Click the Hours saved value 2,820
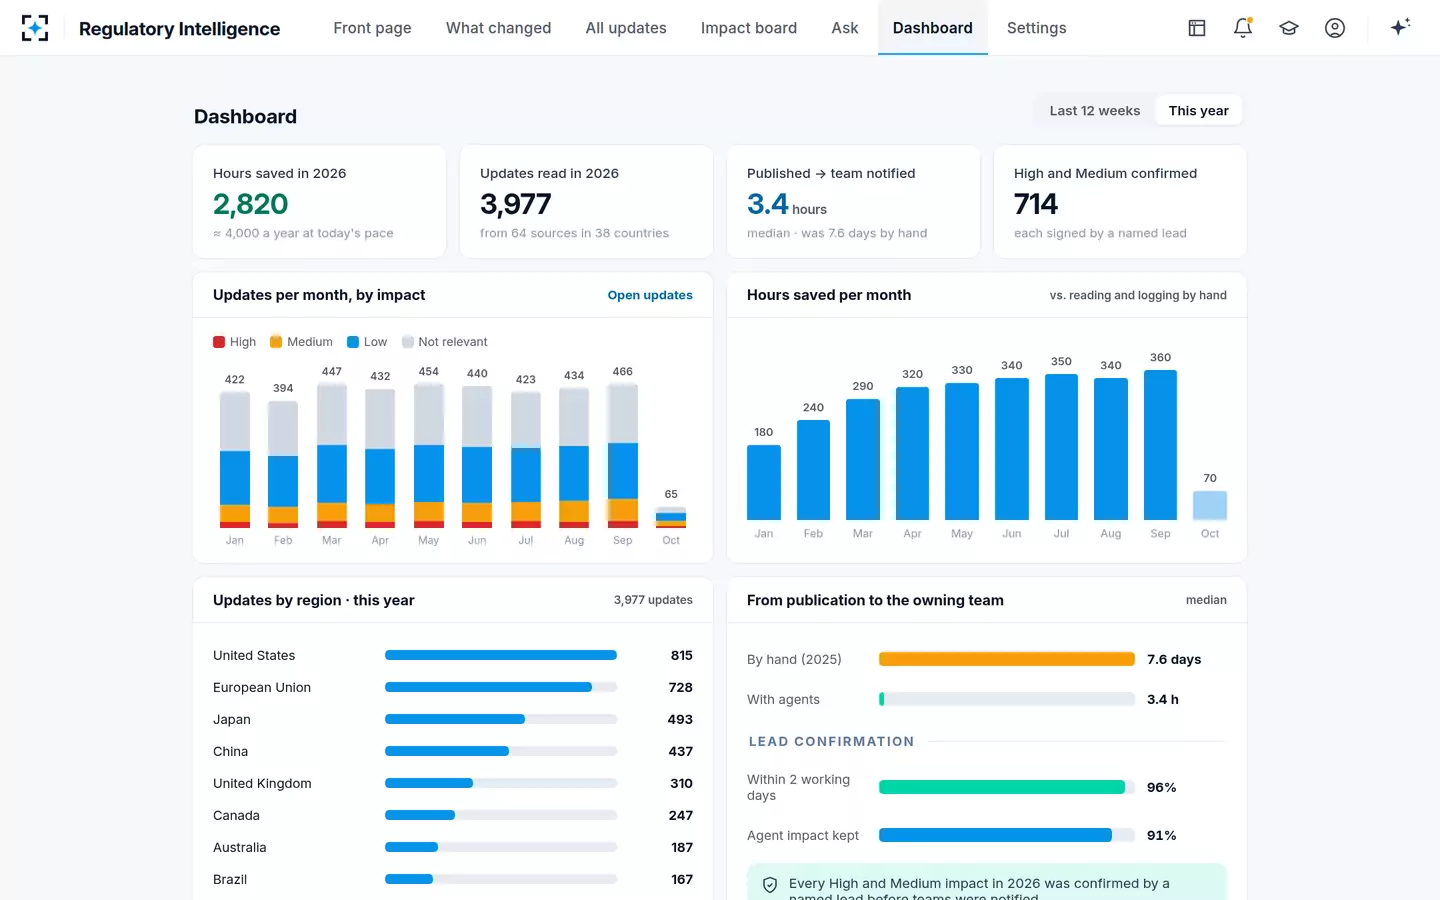This screenshot has height=900, width=1440. click(x=251, y=204)
